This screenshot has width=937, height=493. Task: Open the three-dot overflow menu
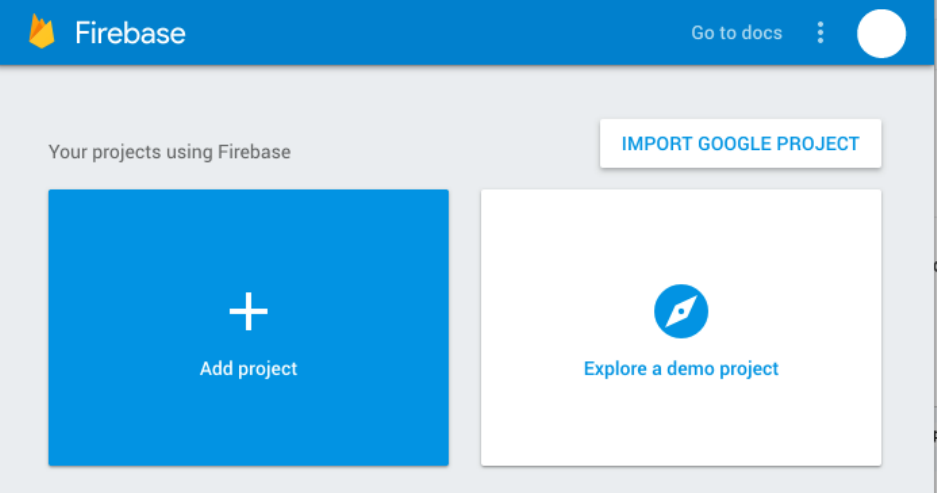(820, 32)
